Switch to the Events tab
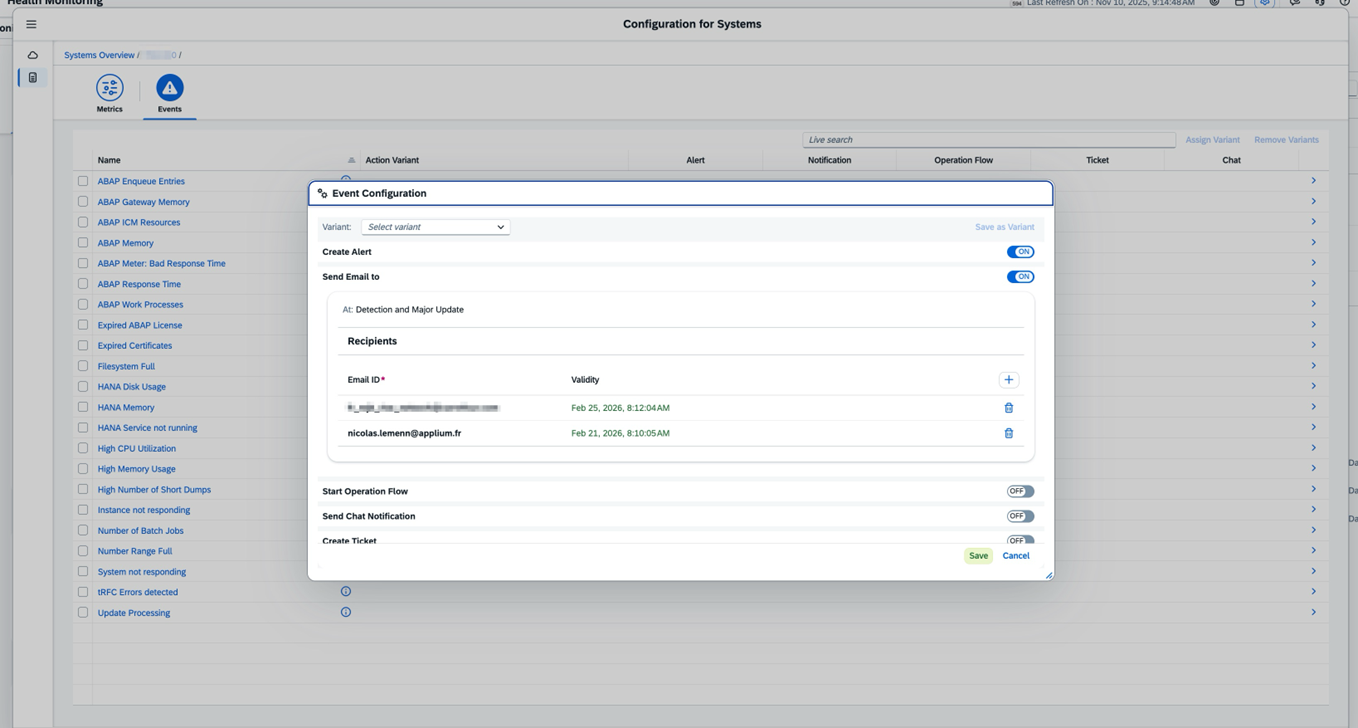Screen dimensions: 1358x728 [169, 93]
